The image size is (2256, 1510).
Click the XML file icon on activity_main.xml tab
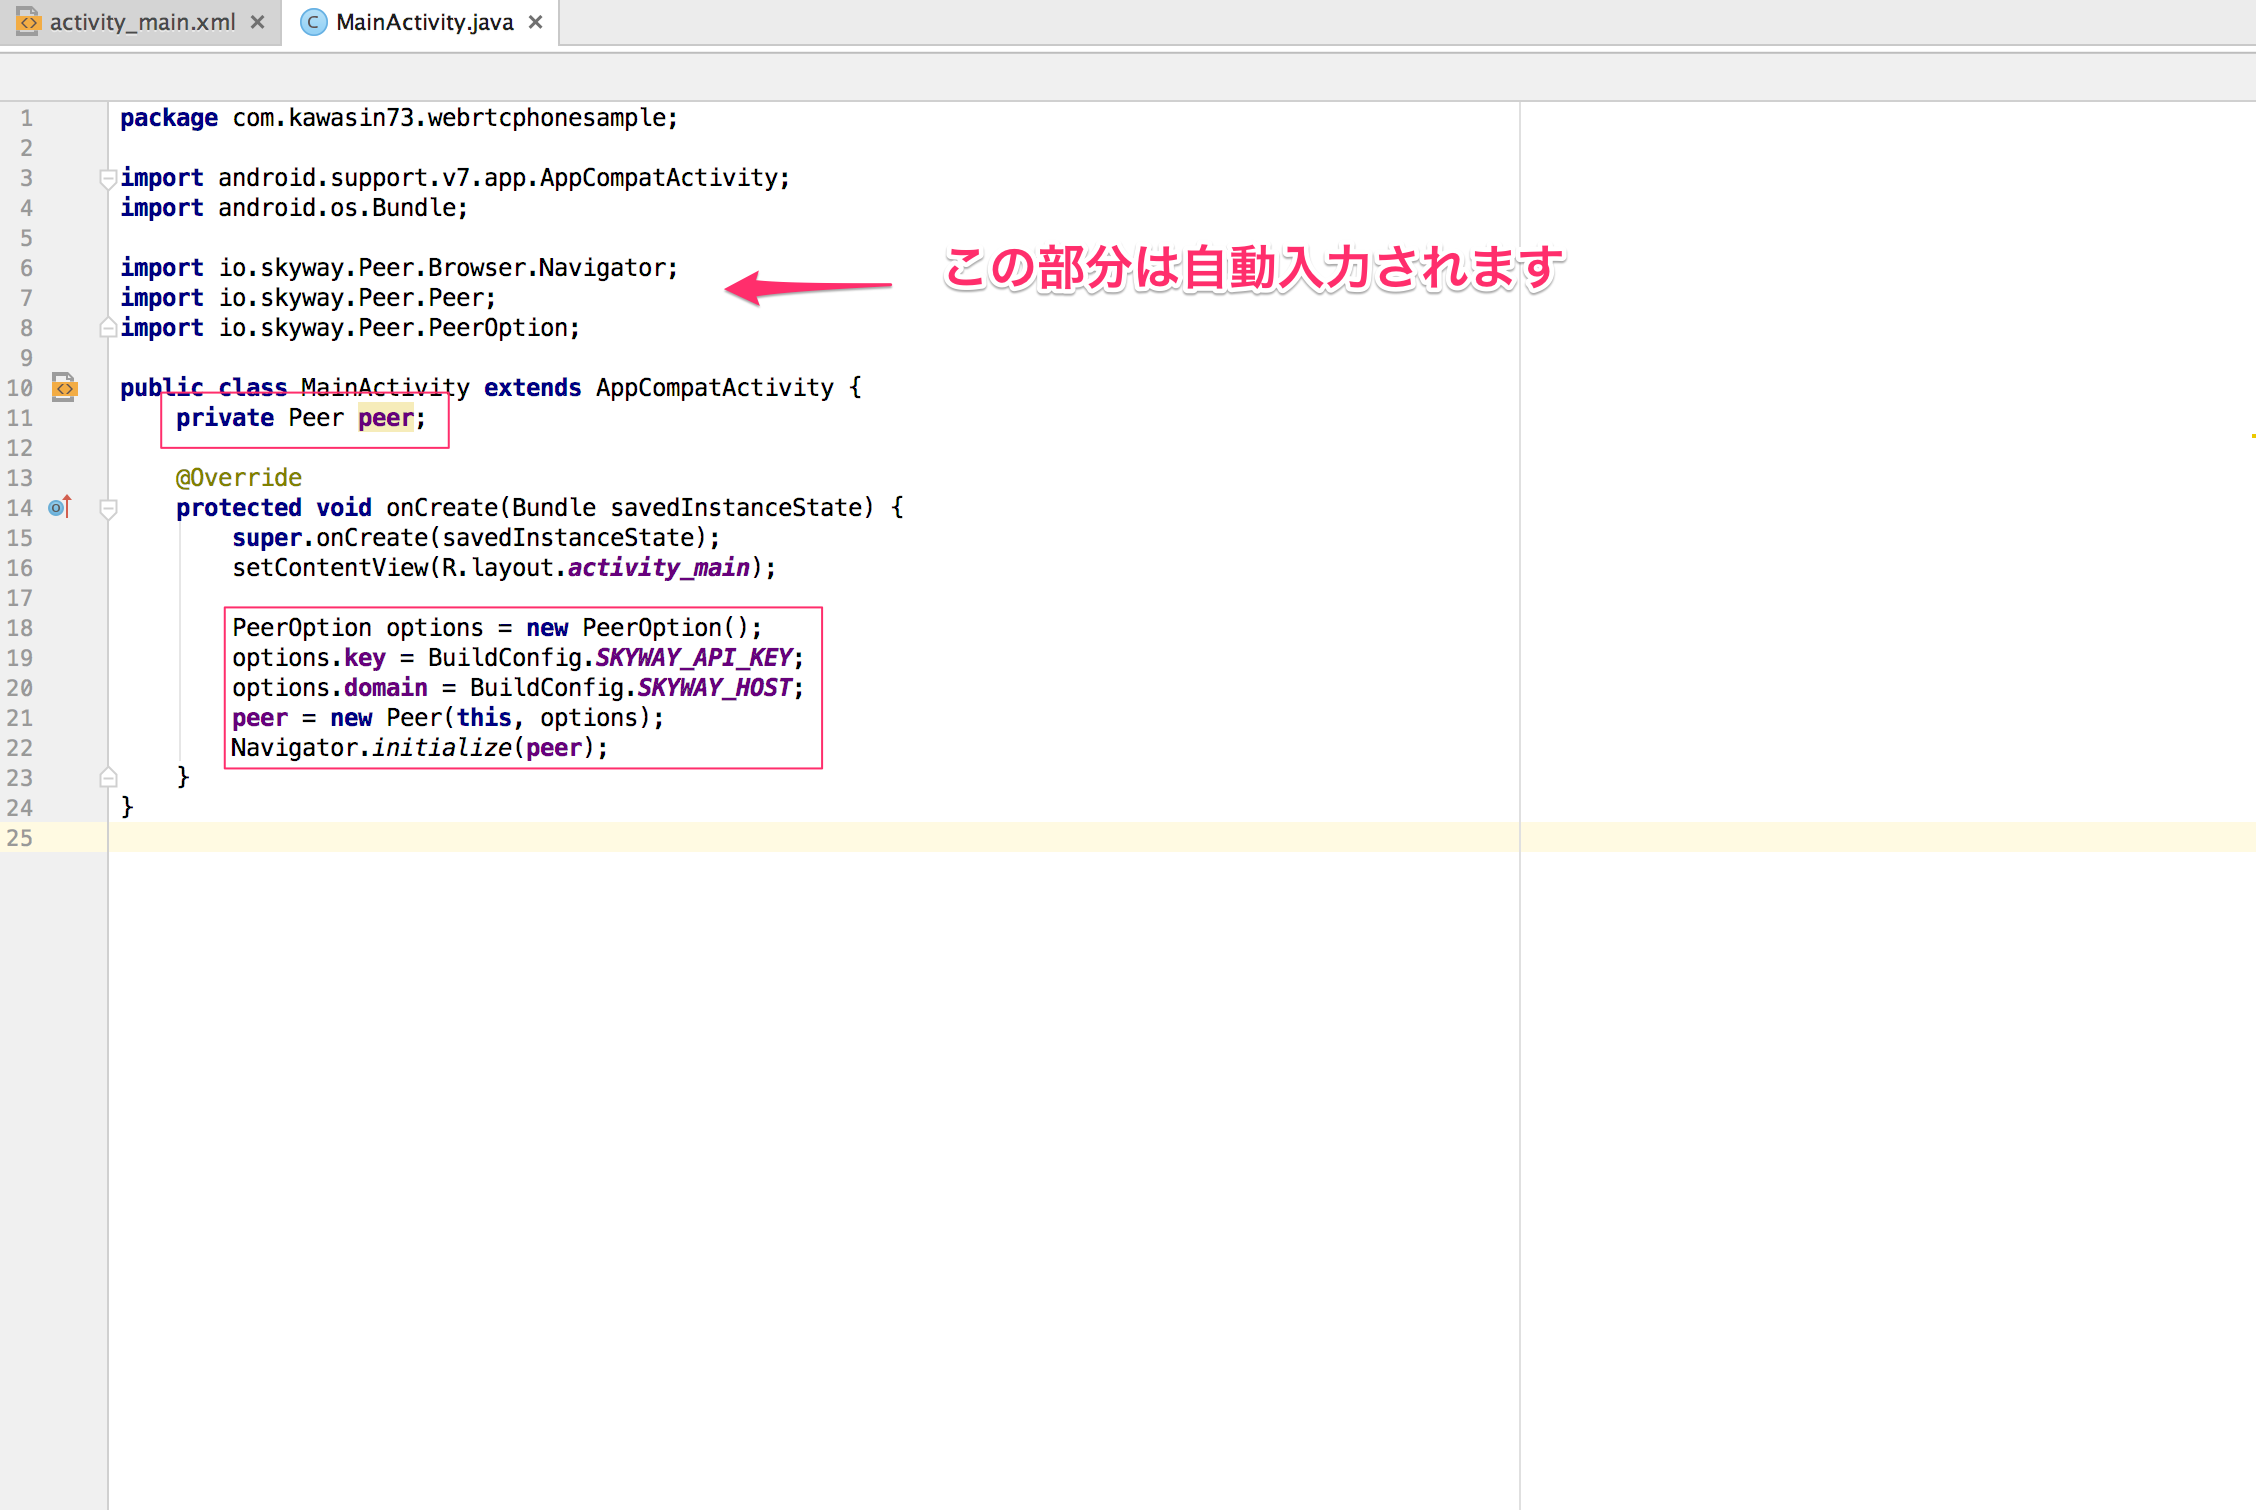click(x=29, y=21)
